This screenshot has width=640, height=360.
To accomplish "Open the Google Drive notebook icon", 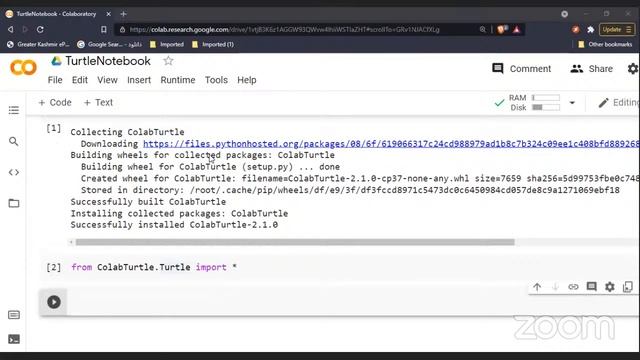I will pos(56,61).
